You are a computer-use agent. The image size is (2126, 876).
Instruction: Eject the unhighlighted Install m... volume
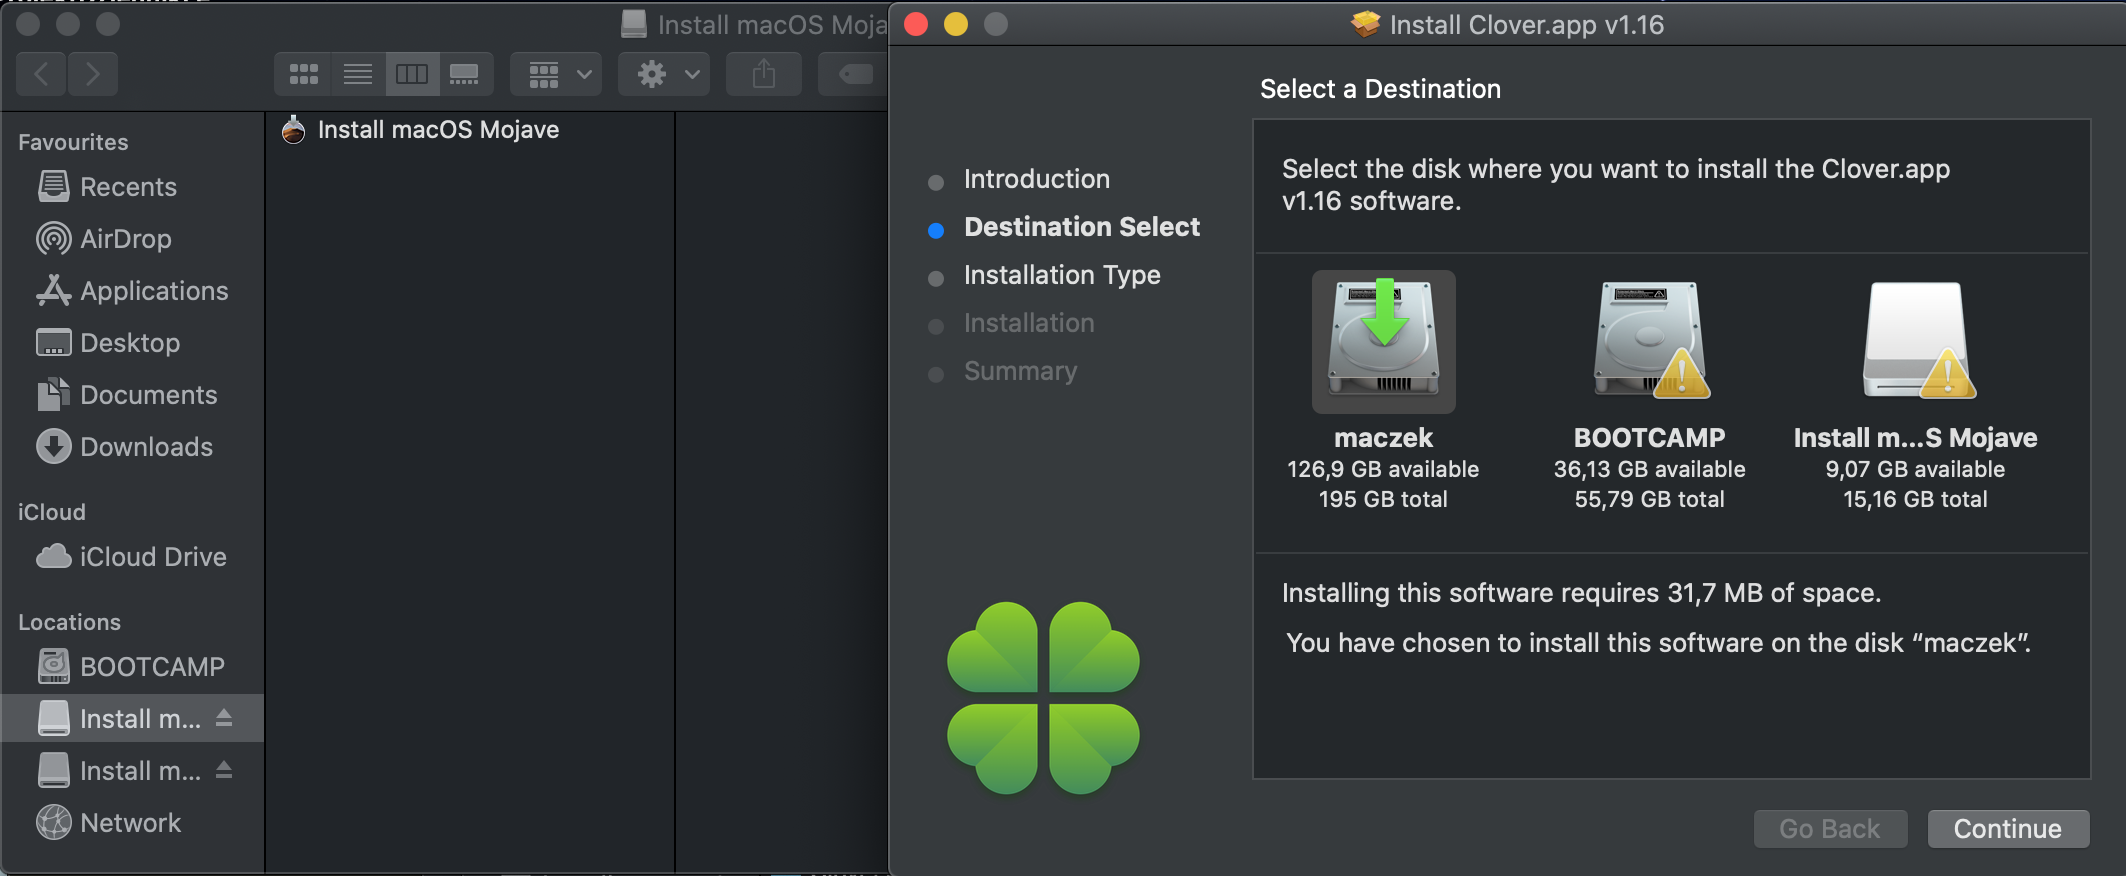(224, 770)
